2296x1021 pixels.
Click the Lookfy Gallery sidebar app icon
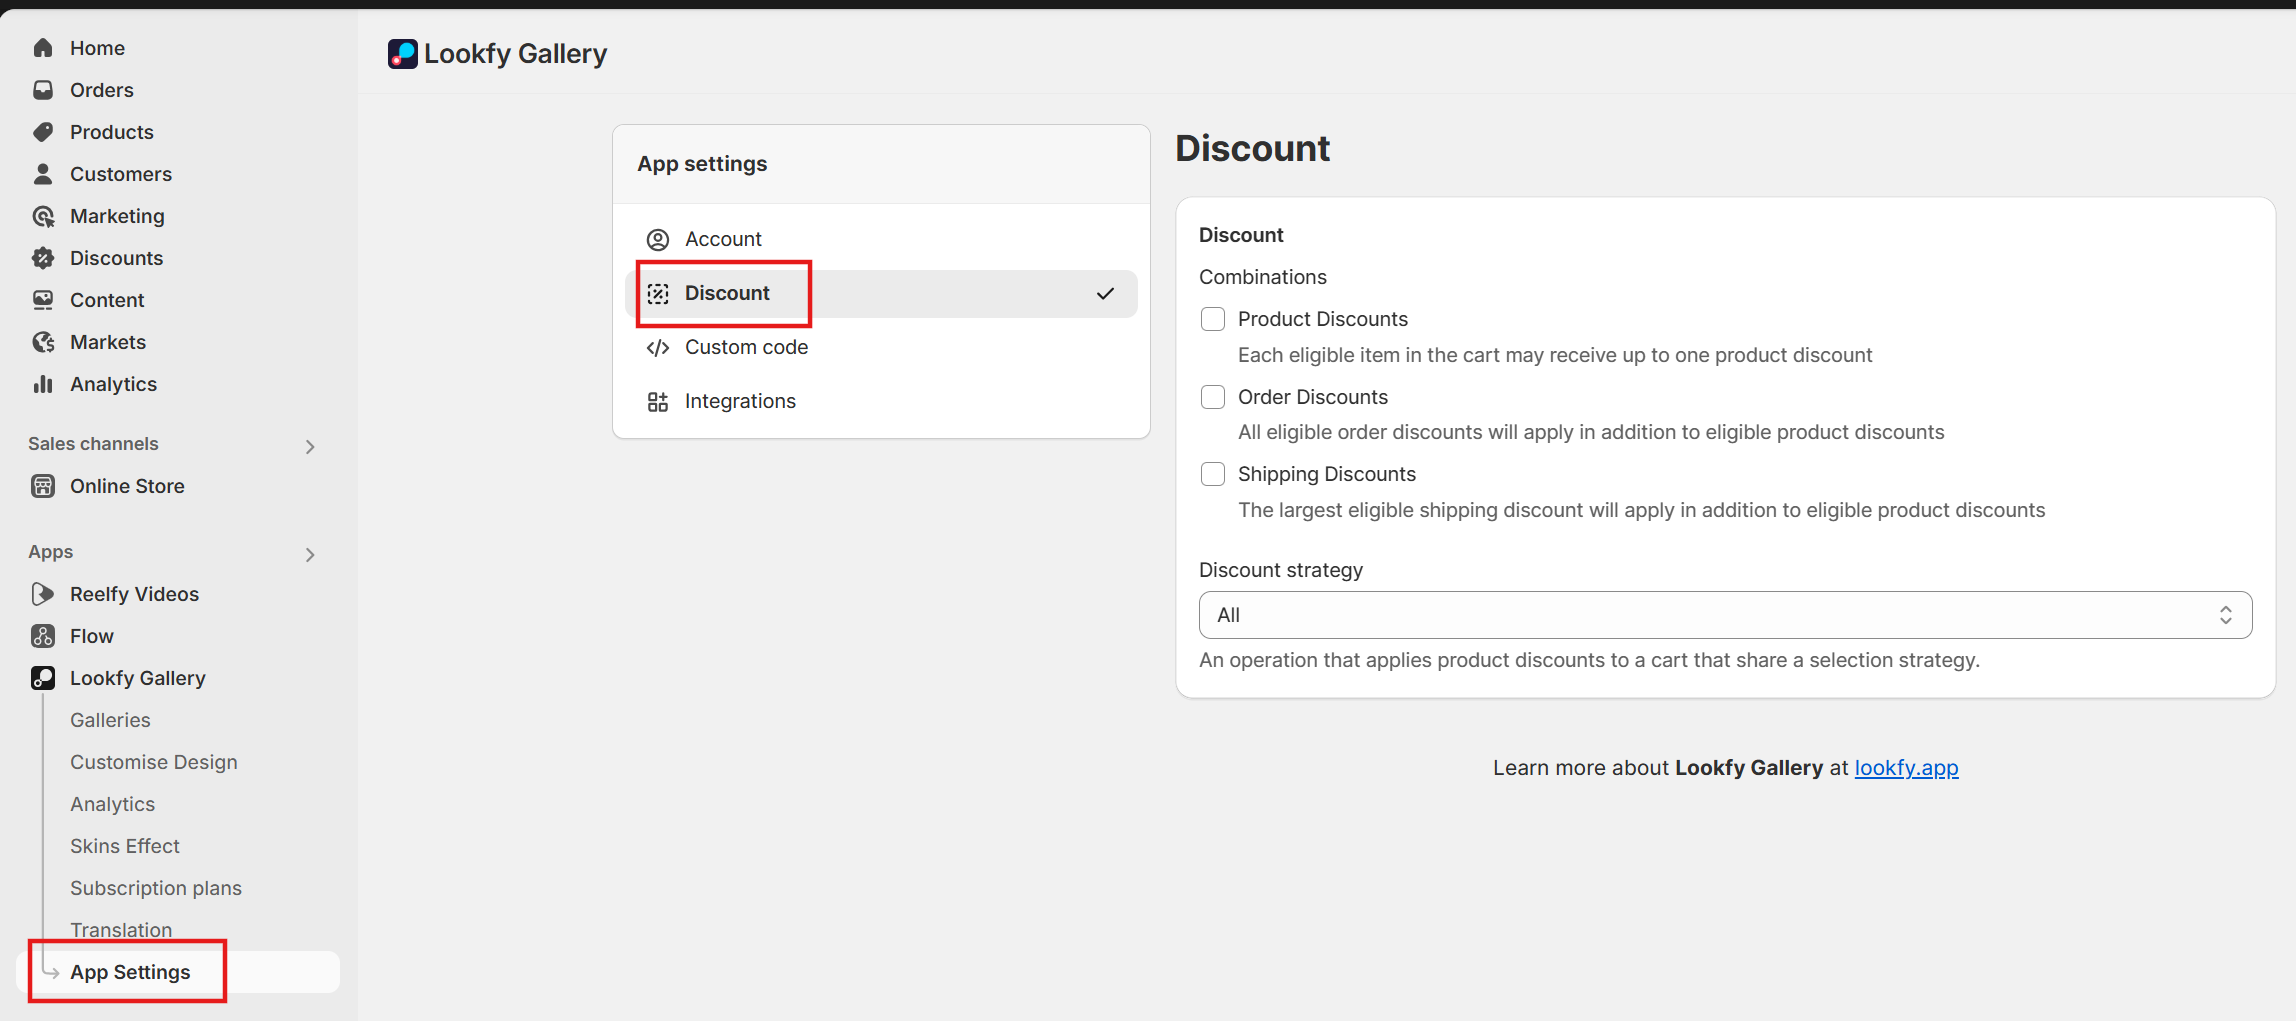click(x=43, y=678)
